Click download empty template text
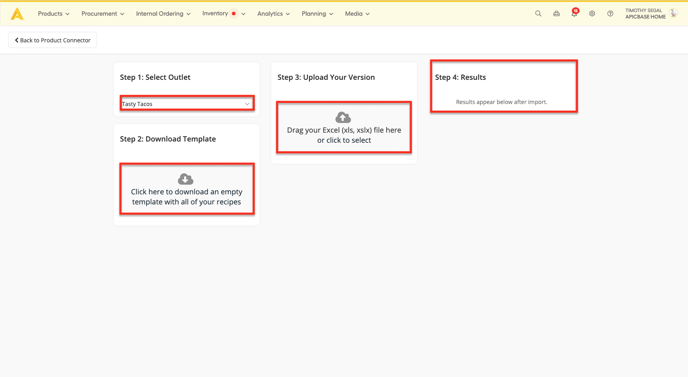 coord(186,197)
